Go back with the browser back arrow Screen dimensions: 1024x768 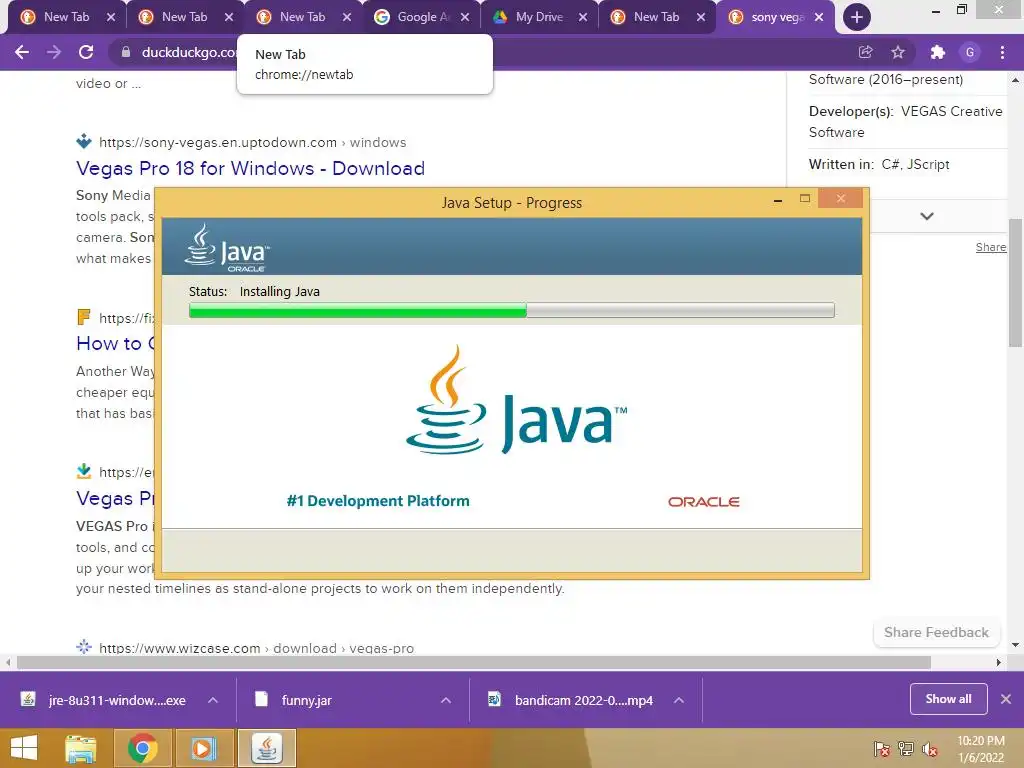(x=22, y=52)
